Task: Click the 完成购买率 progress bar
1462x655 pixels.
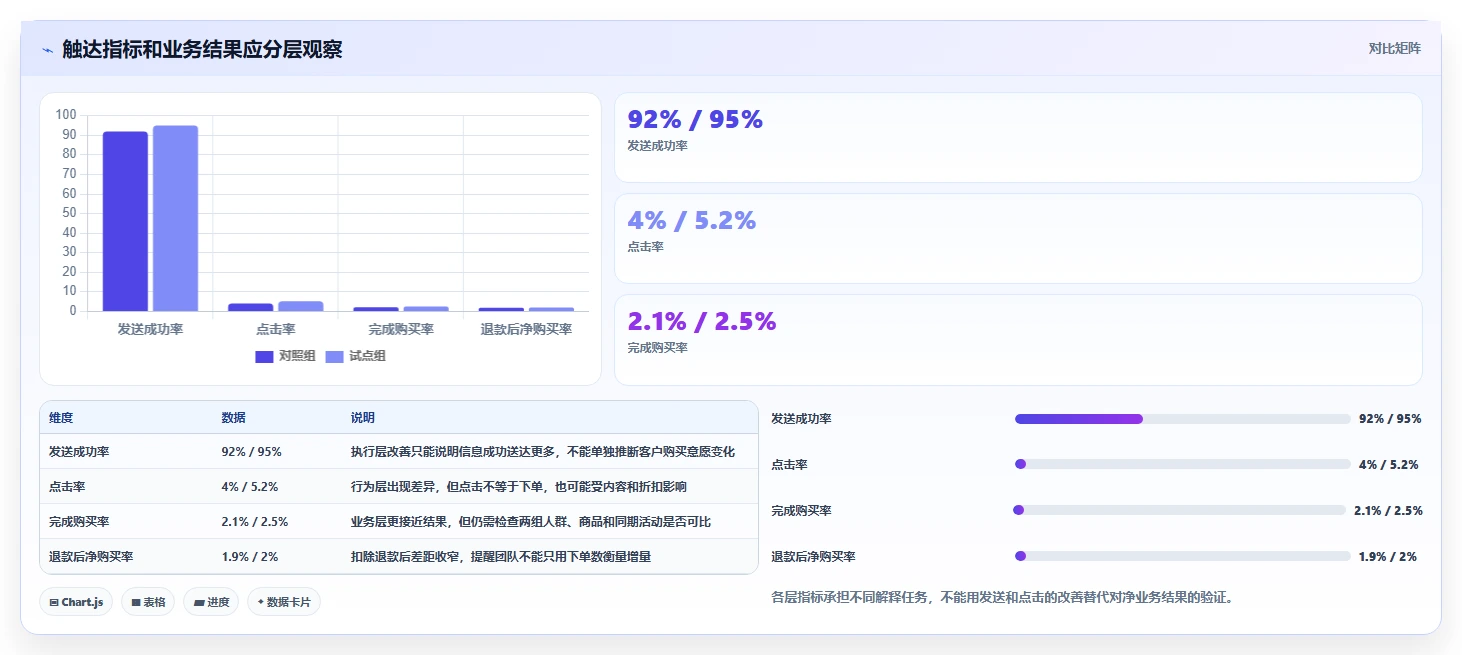Action: (1180, 510)
